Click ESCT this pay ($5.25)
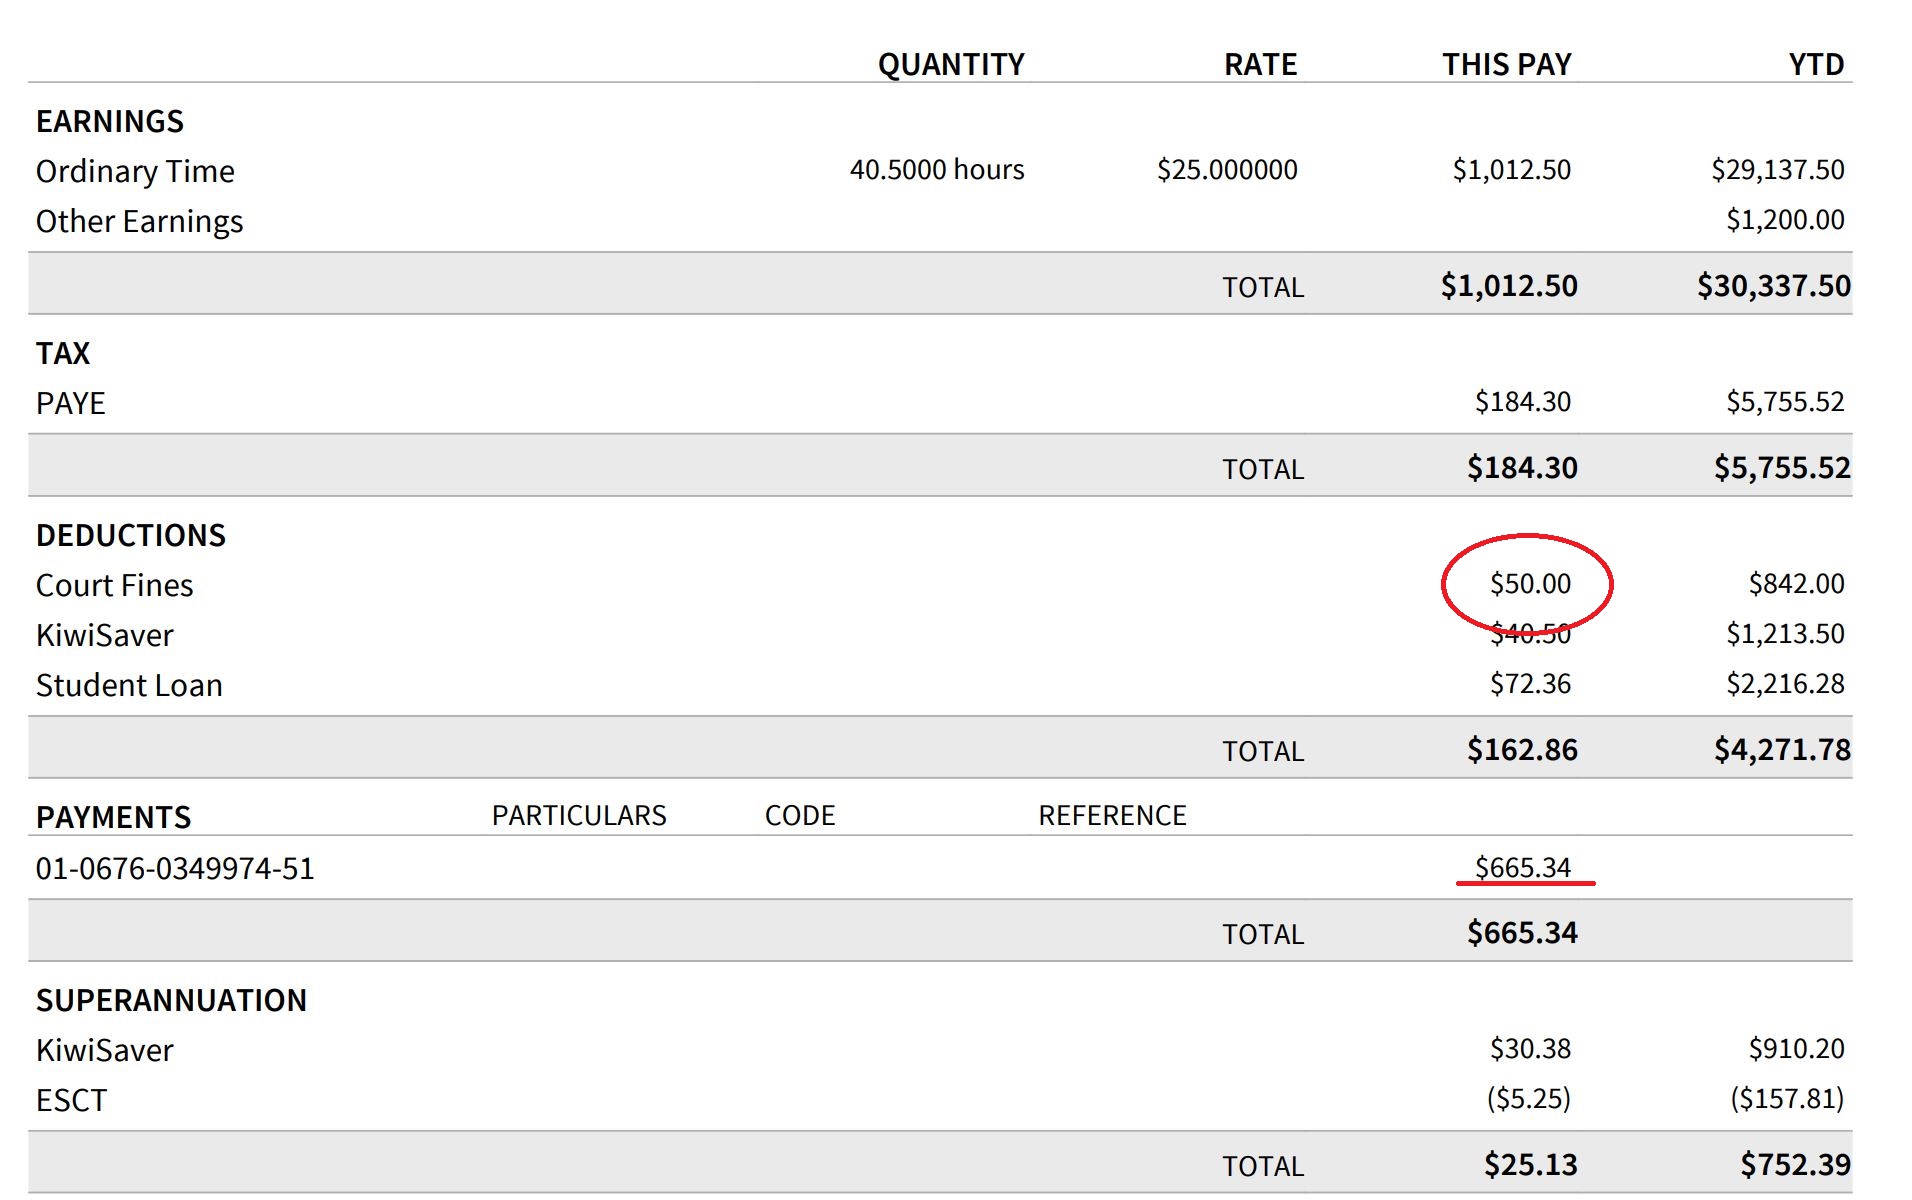 (x=1528, y=1098)
